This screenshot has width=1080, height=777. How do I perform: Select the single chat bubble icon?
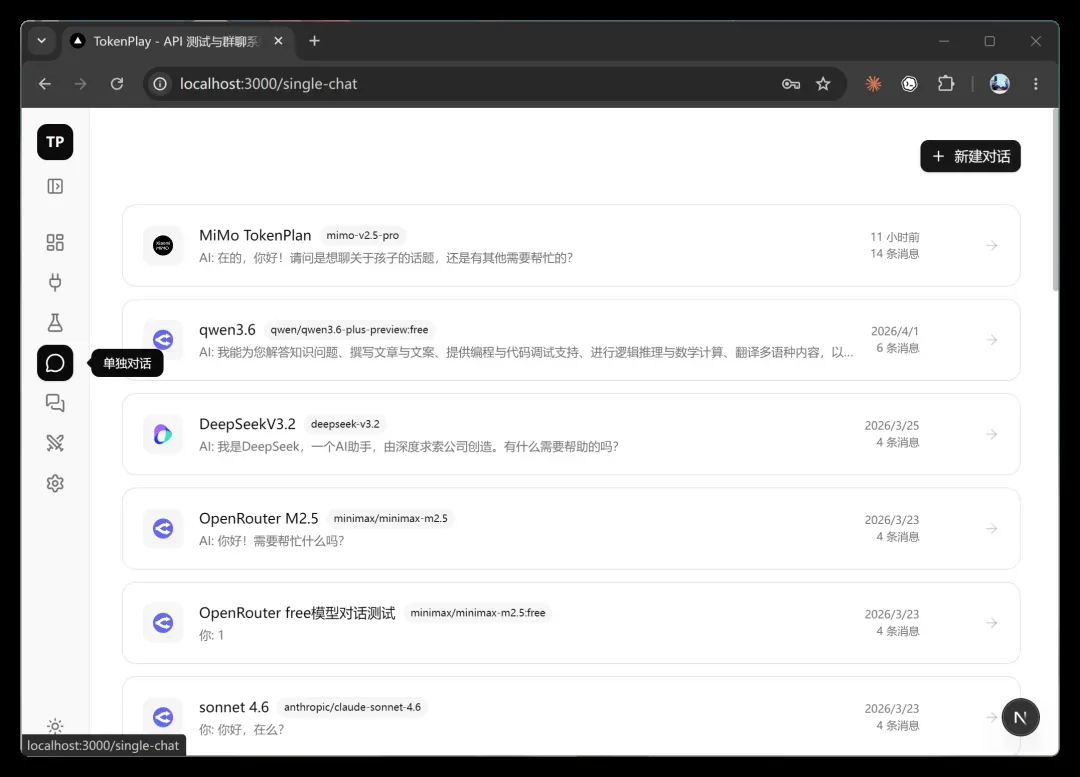point(55,363)
